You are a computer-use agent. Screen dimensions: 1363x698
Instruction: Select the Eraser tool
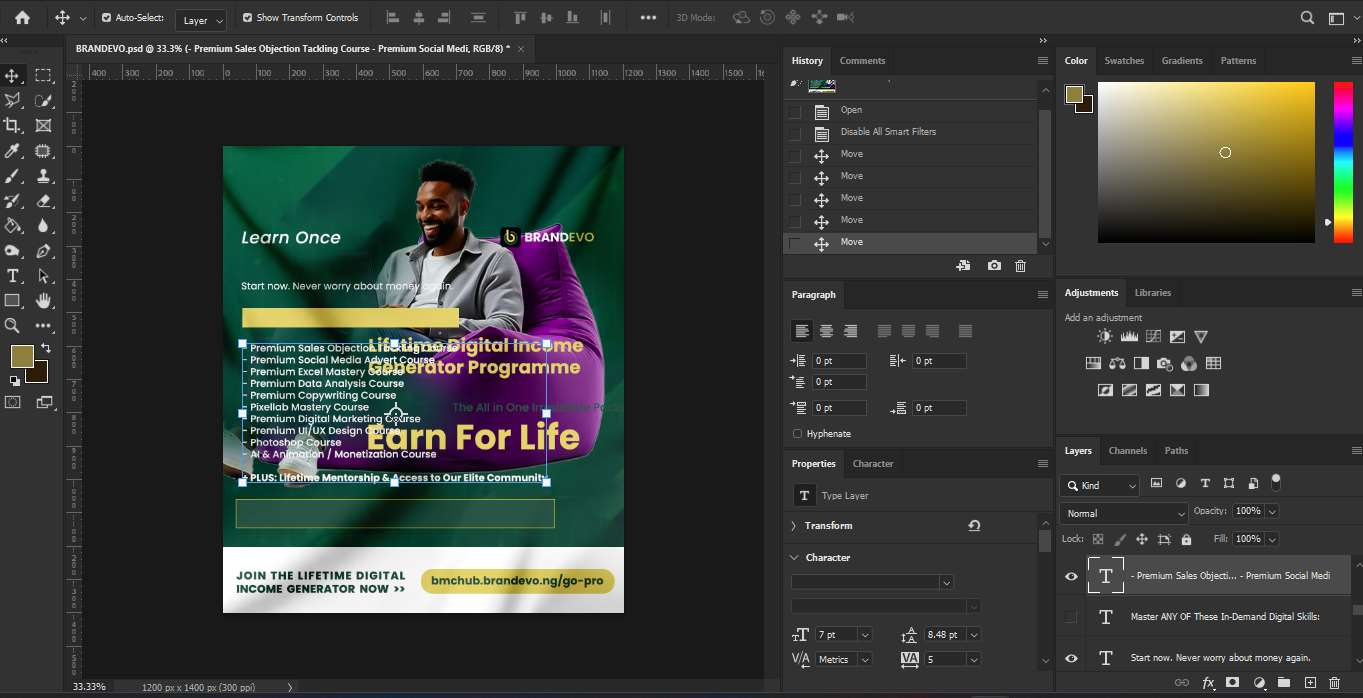(x=43, y=201)
